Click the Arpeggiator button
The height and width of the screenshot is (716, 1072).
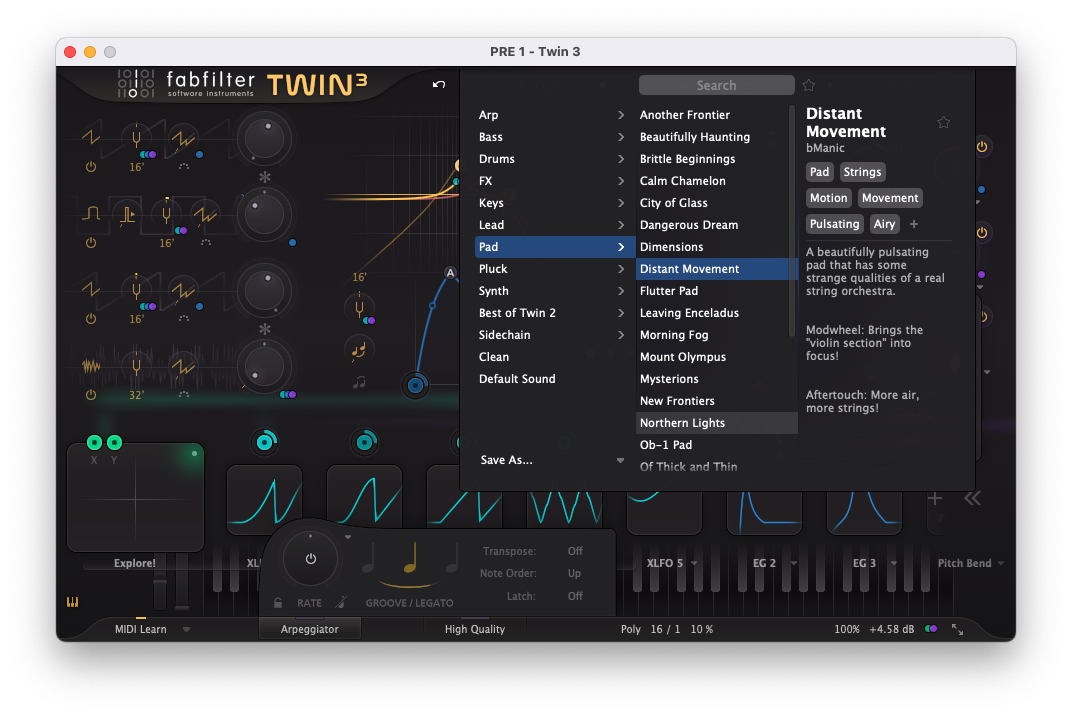(309, 629)
